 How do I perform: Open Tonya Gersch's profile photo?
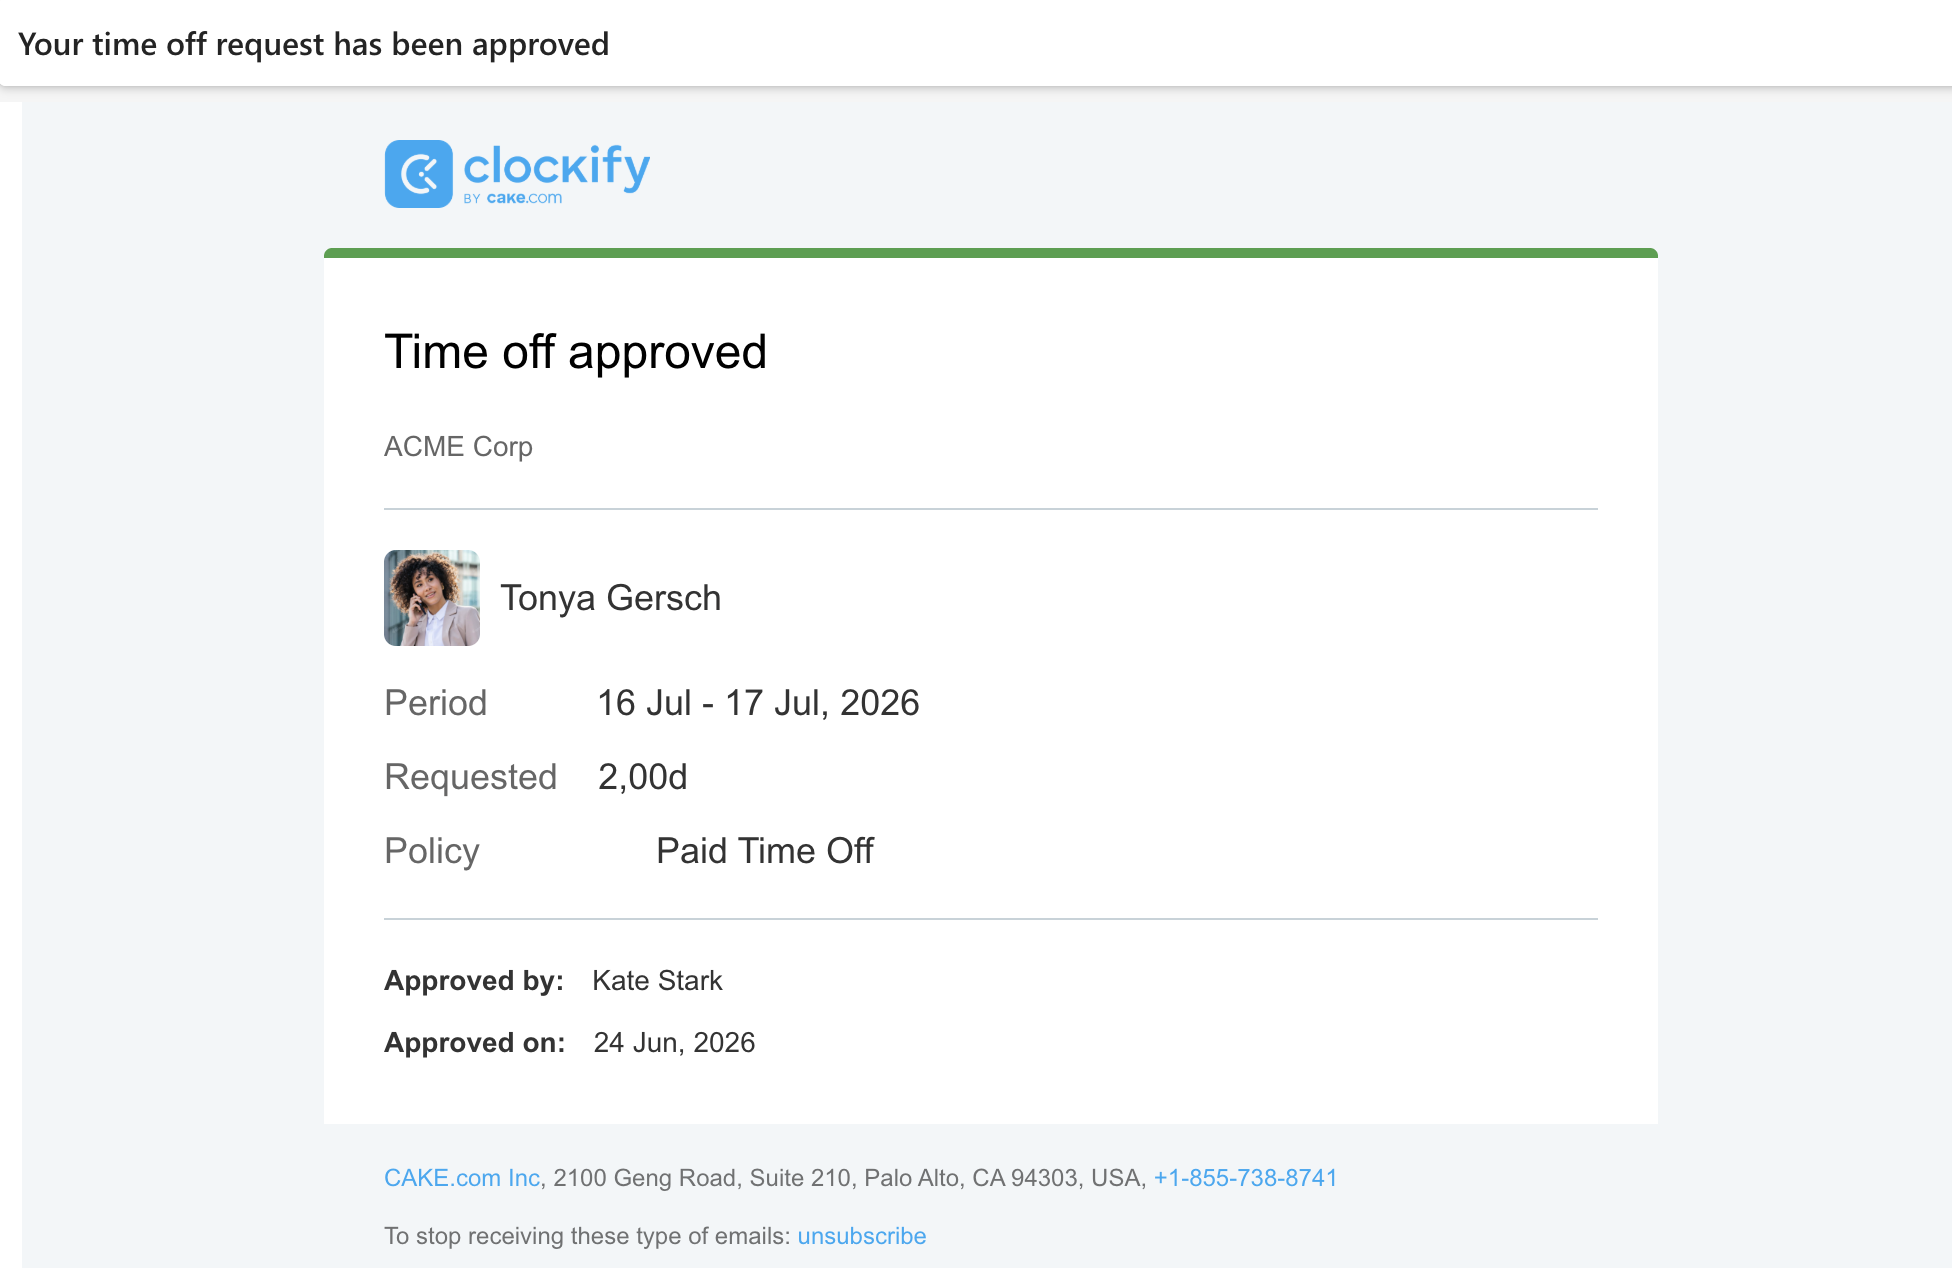coord(432,598)
